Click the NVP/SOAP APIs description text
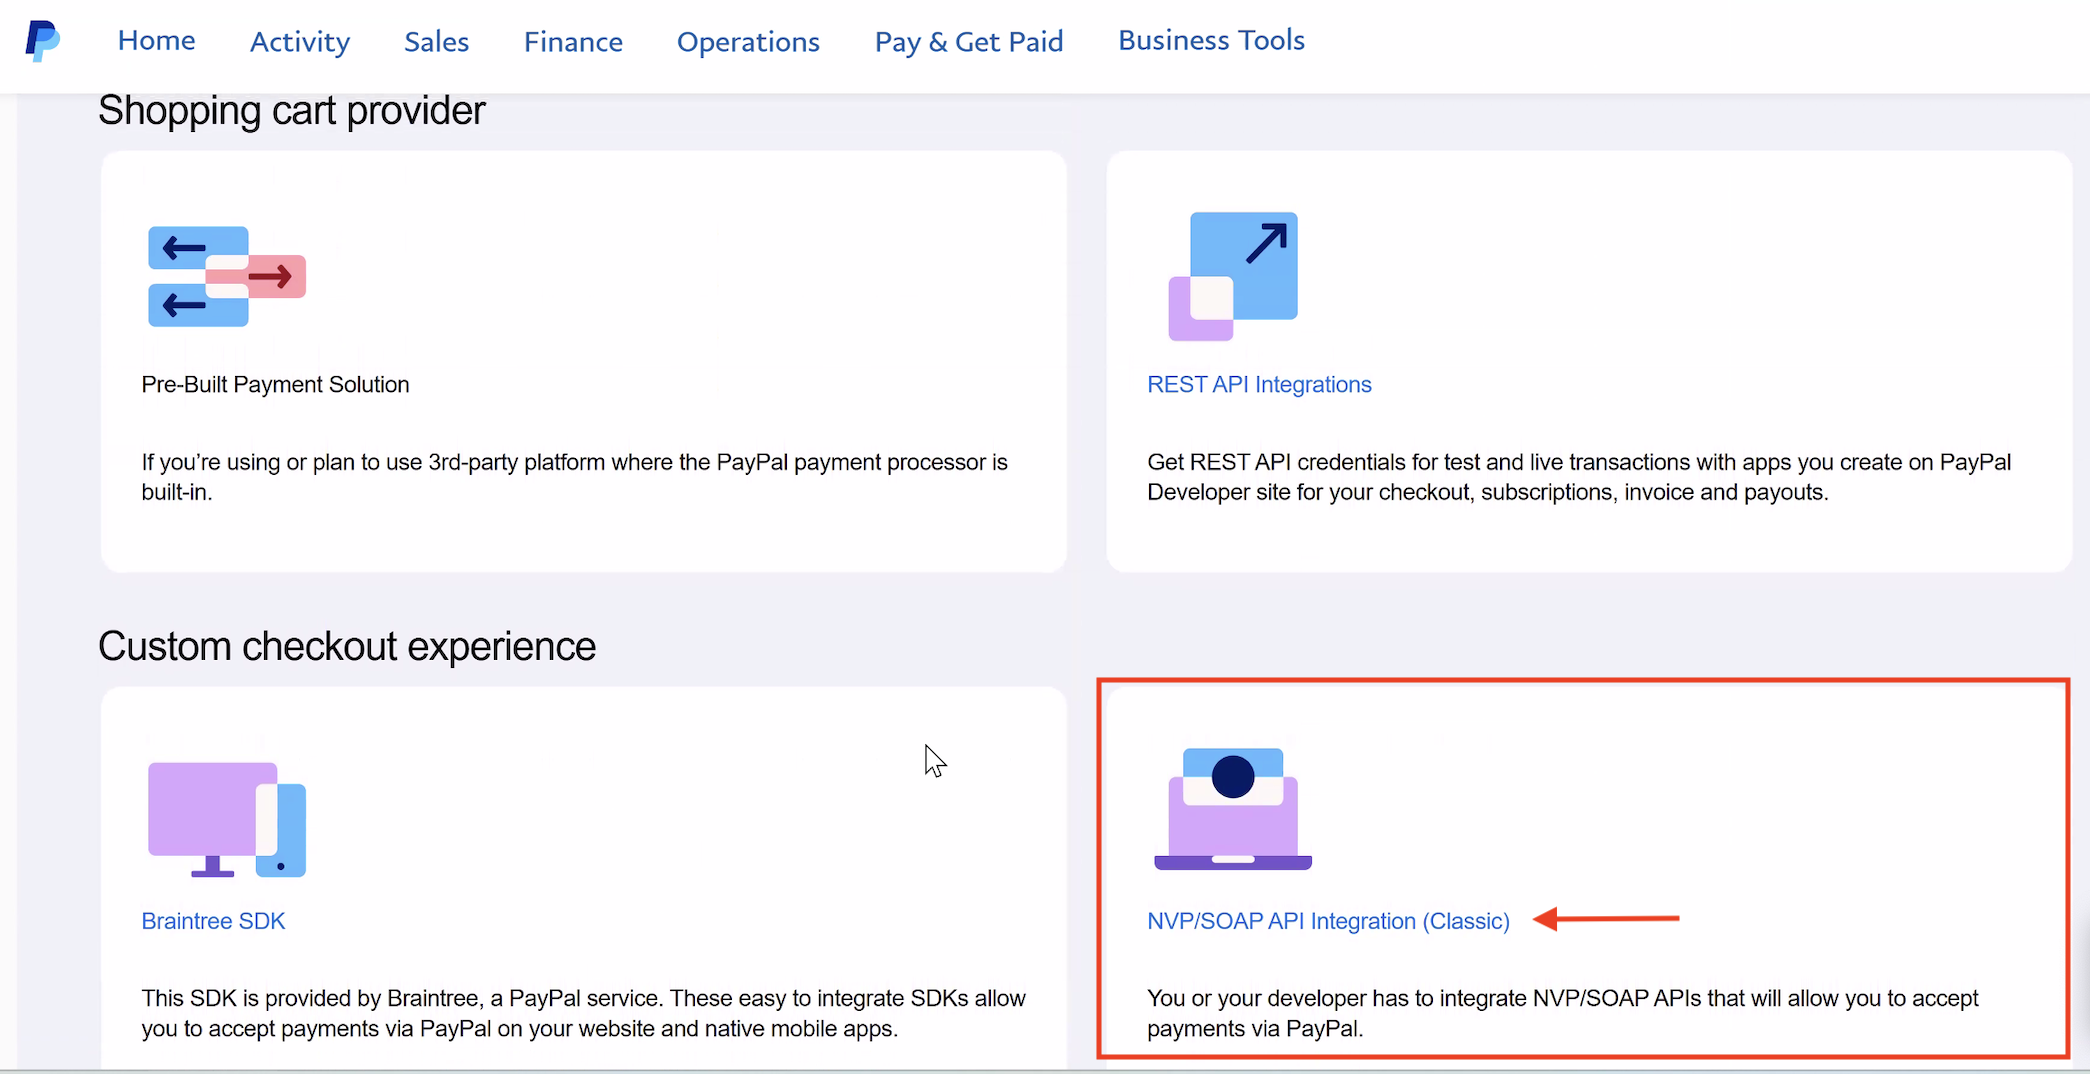 click(x=1563, y=1013)
